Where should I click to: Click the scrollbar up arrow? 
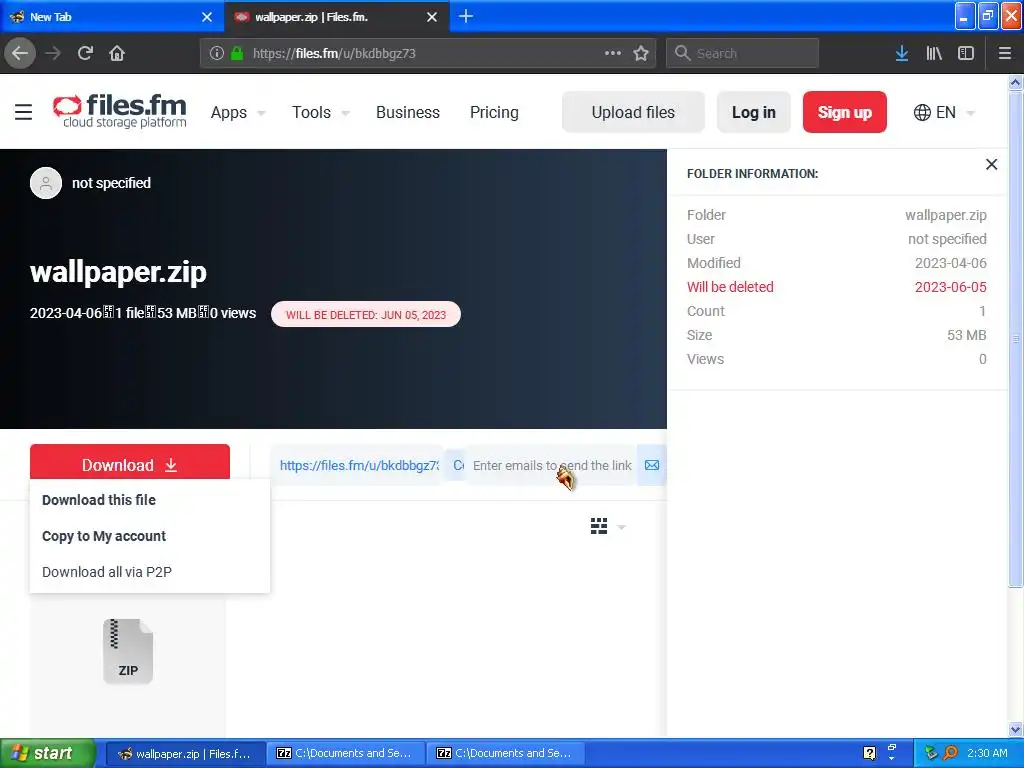[1015, 82]
